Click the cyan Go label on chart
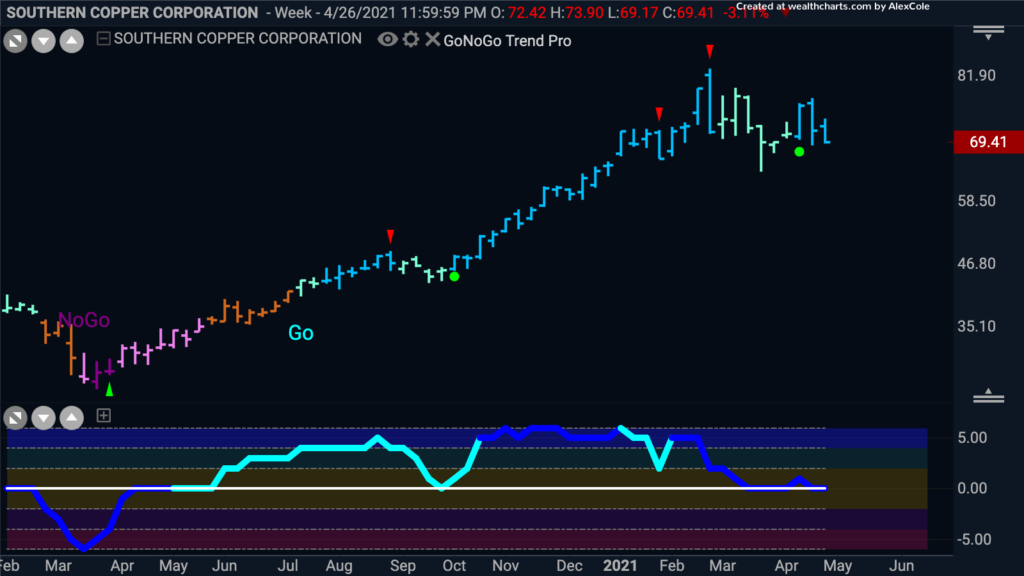The width and height of the screenshot is (1024, 576). (x=301, y=333)
